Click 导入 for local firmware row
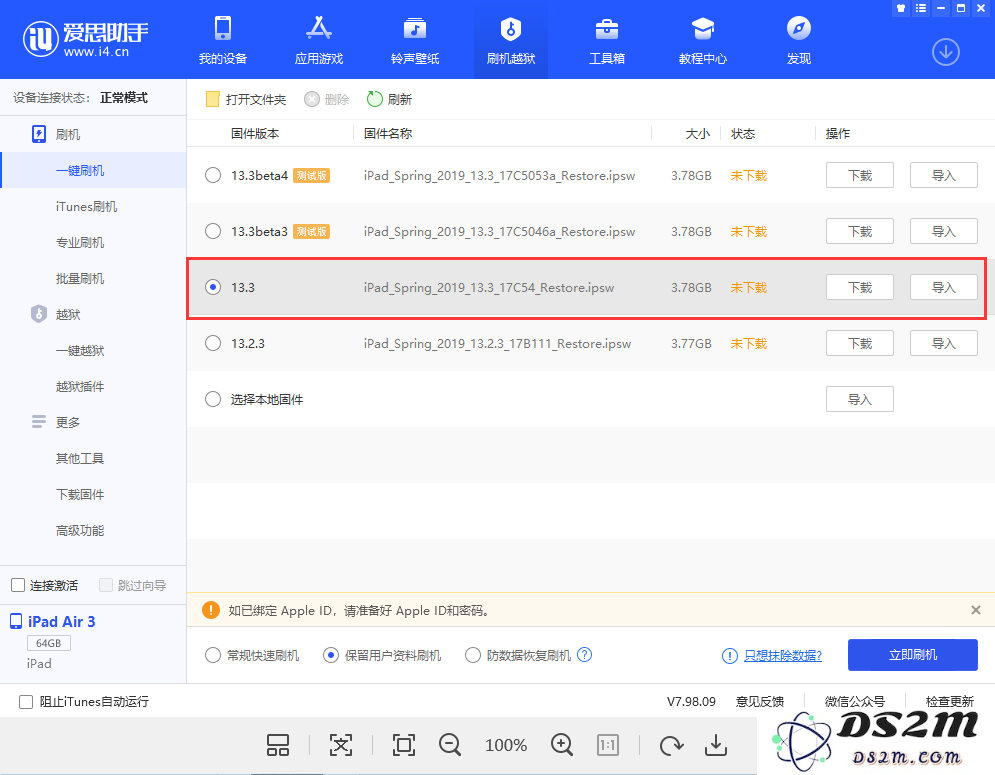The image size is (995, 775). [x=860, y=399]
